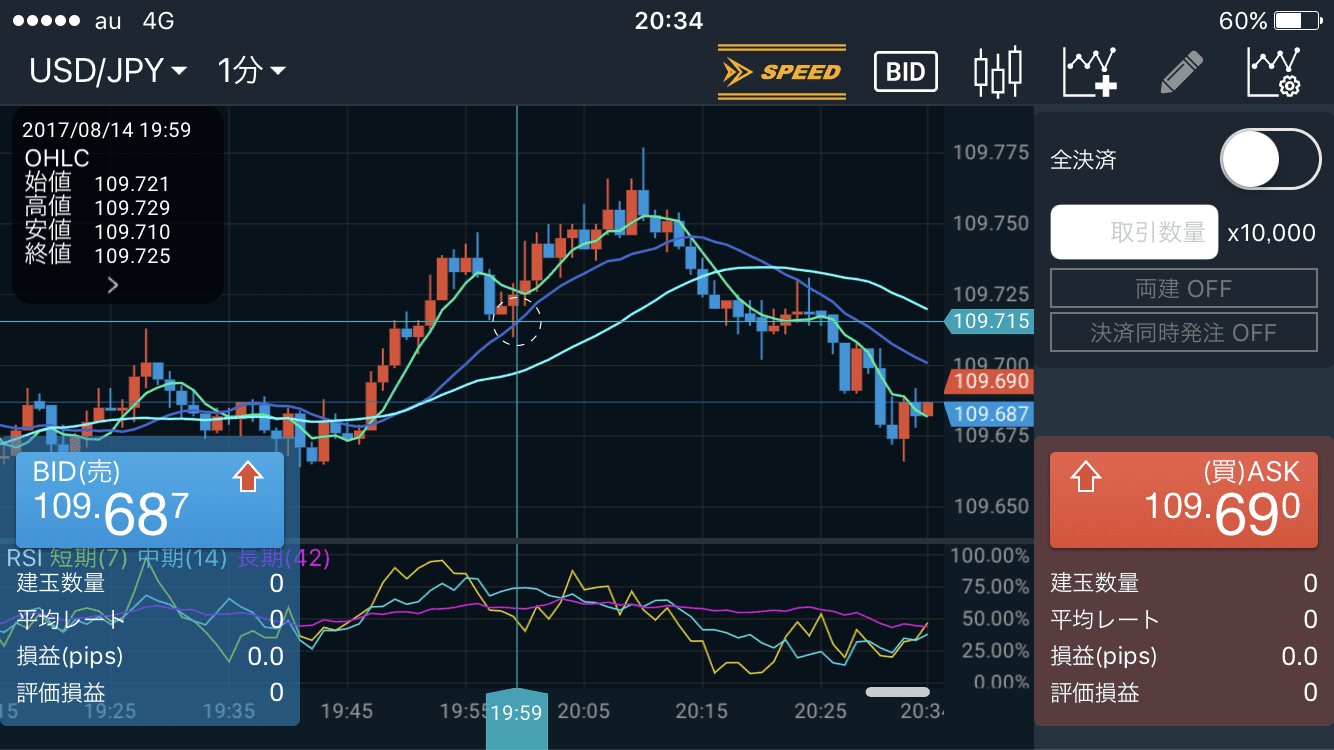Tap the chart horizontal scroll handle

(x=898, y=691)
